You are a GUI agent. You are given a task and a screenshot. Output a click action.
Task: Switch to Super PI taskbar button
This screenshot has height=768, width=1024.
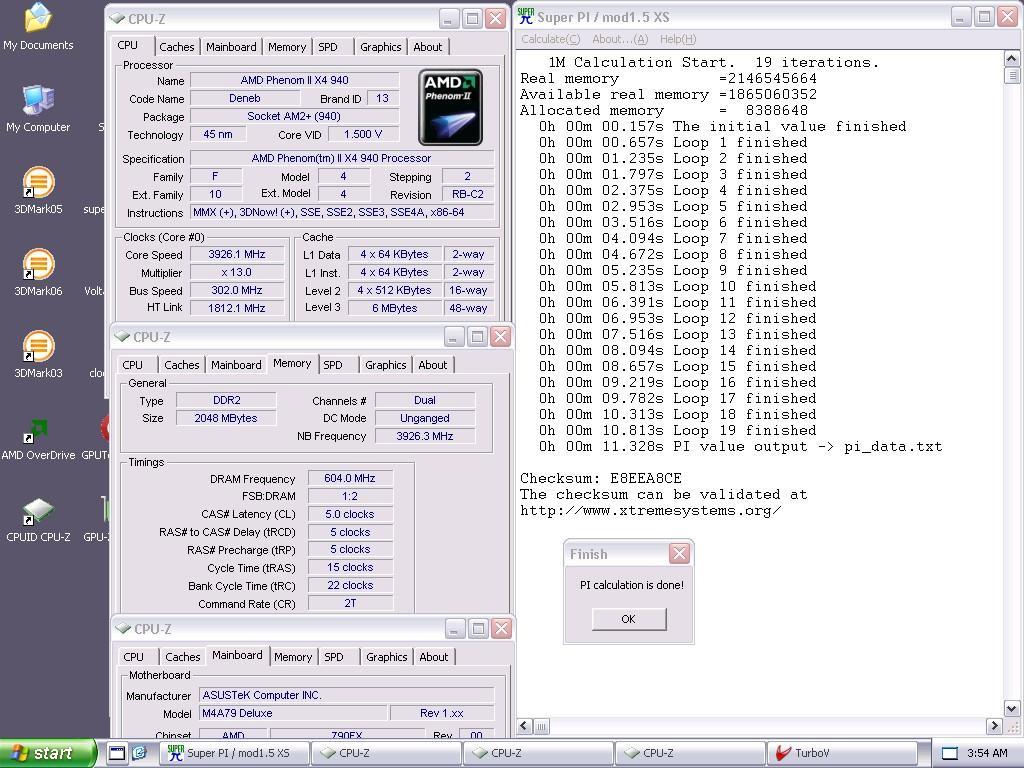coord(234,753)
